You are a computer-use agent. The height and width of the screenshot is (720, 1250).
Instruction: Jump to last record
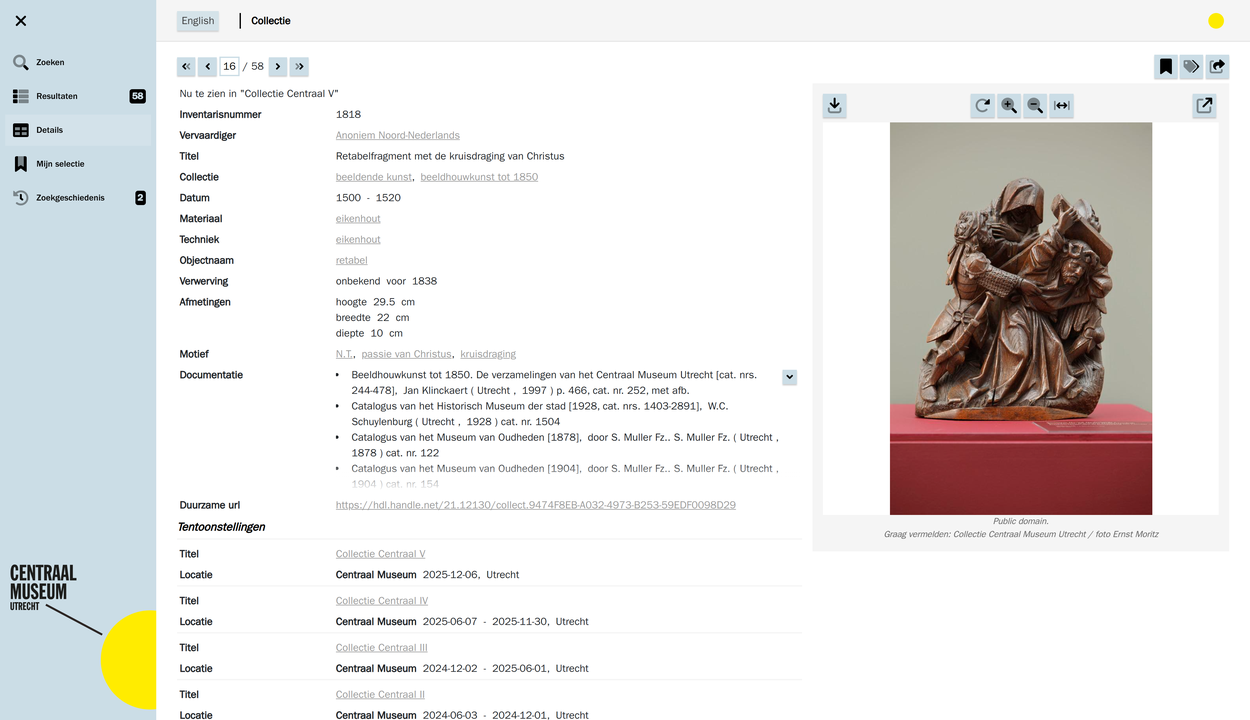299,67
